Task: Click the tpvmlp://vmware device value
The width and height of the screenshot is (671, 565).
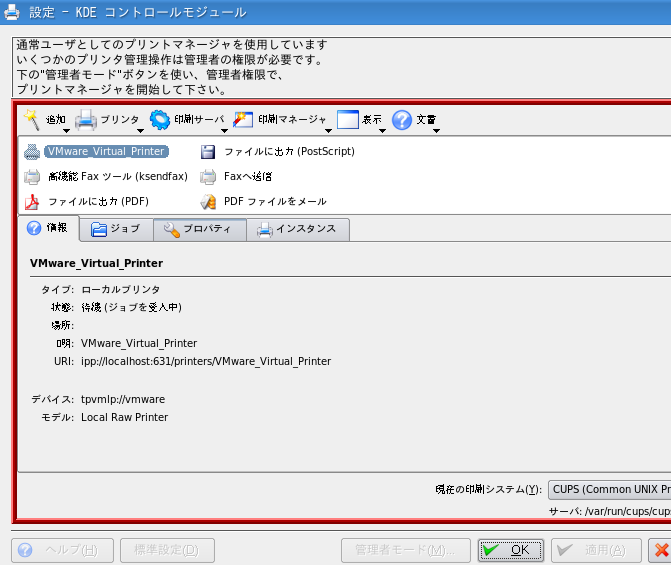Action: pyautogui.click(x=123, y=399)
